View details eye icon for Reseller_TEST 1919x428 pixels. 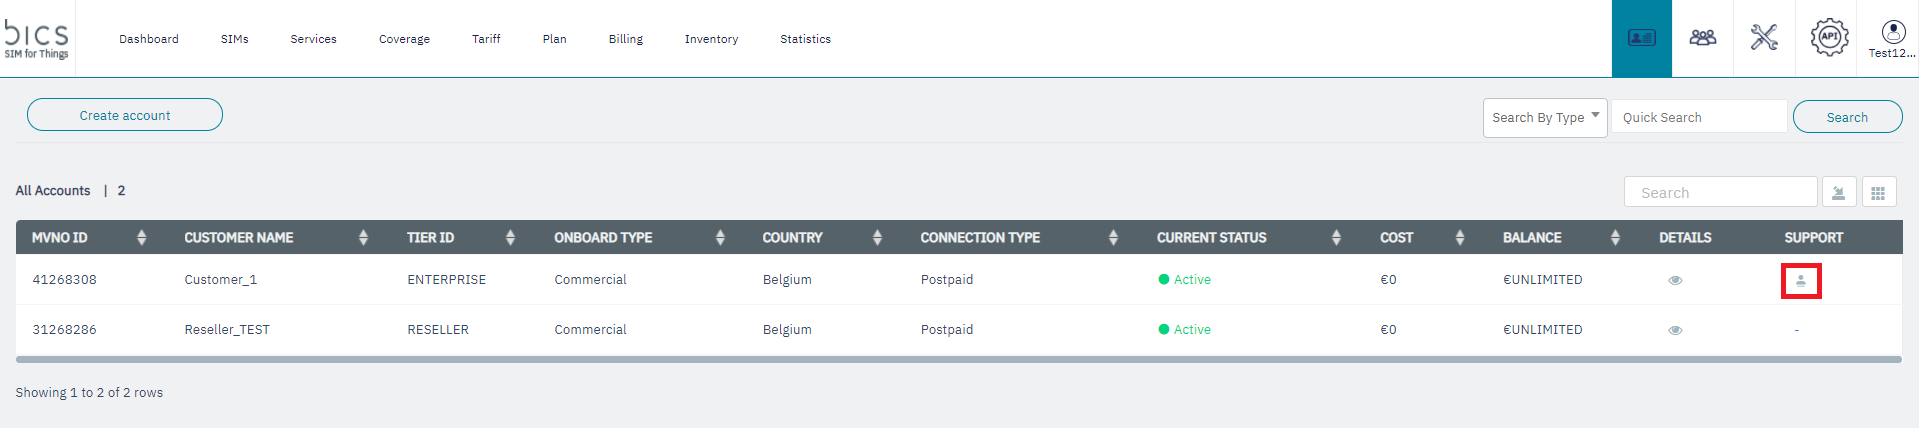point(1675,330)
